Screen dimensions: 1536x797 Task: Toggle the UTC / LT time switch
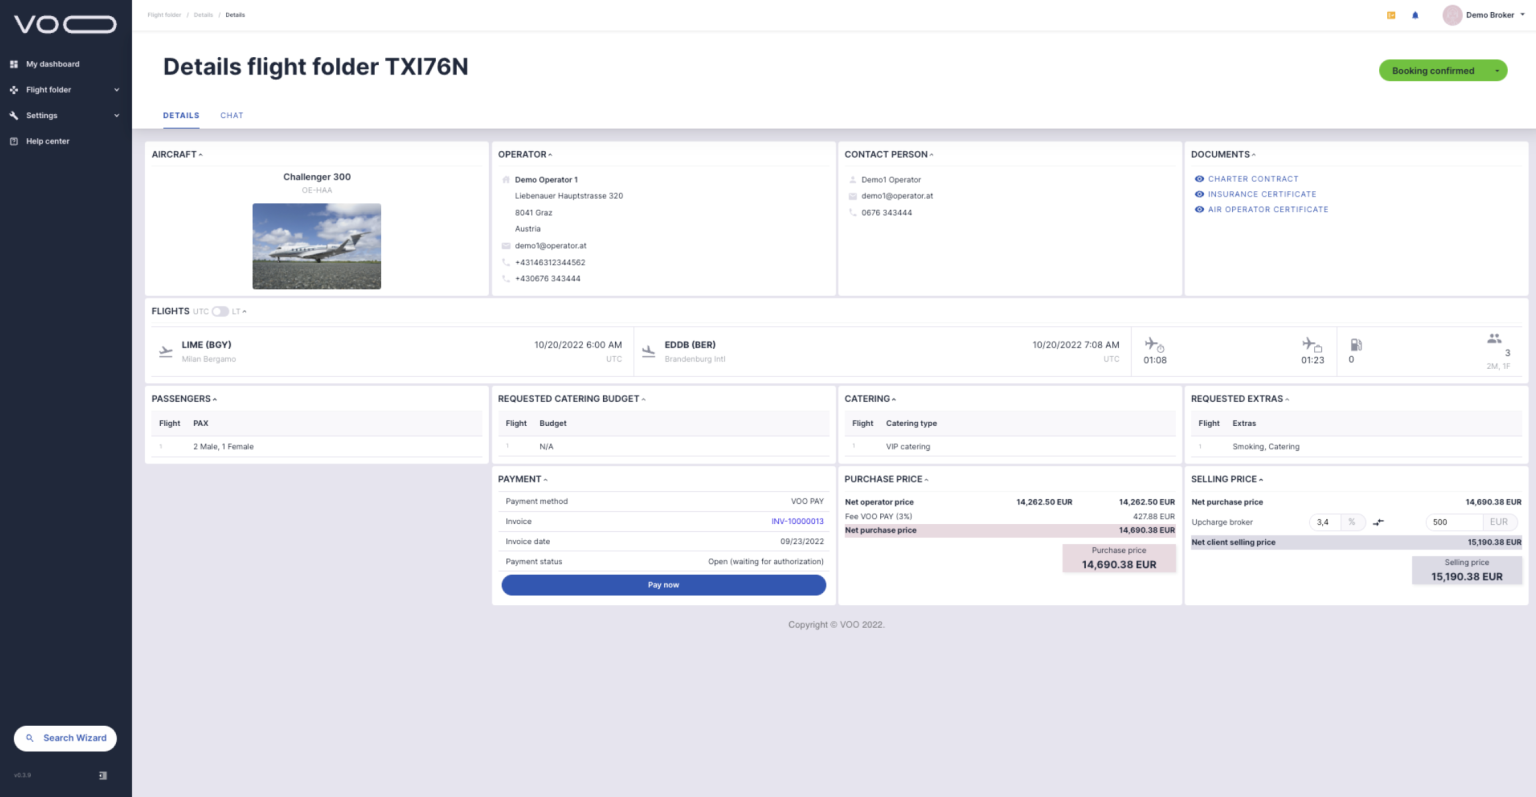click(220, 311)
